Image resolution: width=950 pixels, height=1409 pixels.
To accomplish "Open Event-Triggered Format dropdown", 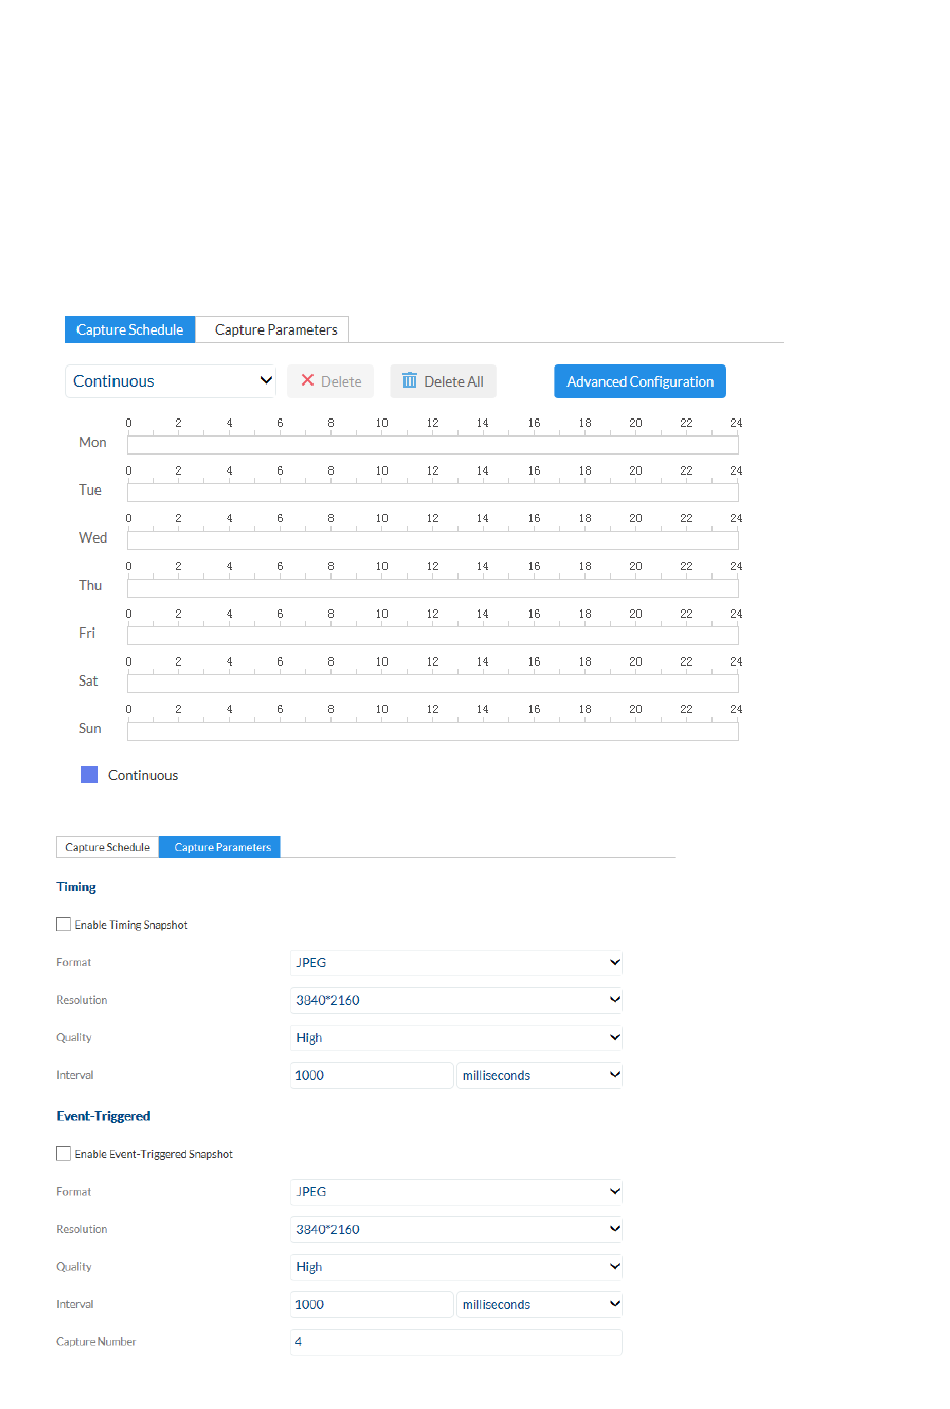I will coord(456,1192).
